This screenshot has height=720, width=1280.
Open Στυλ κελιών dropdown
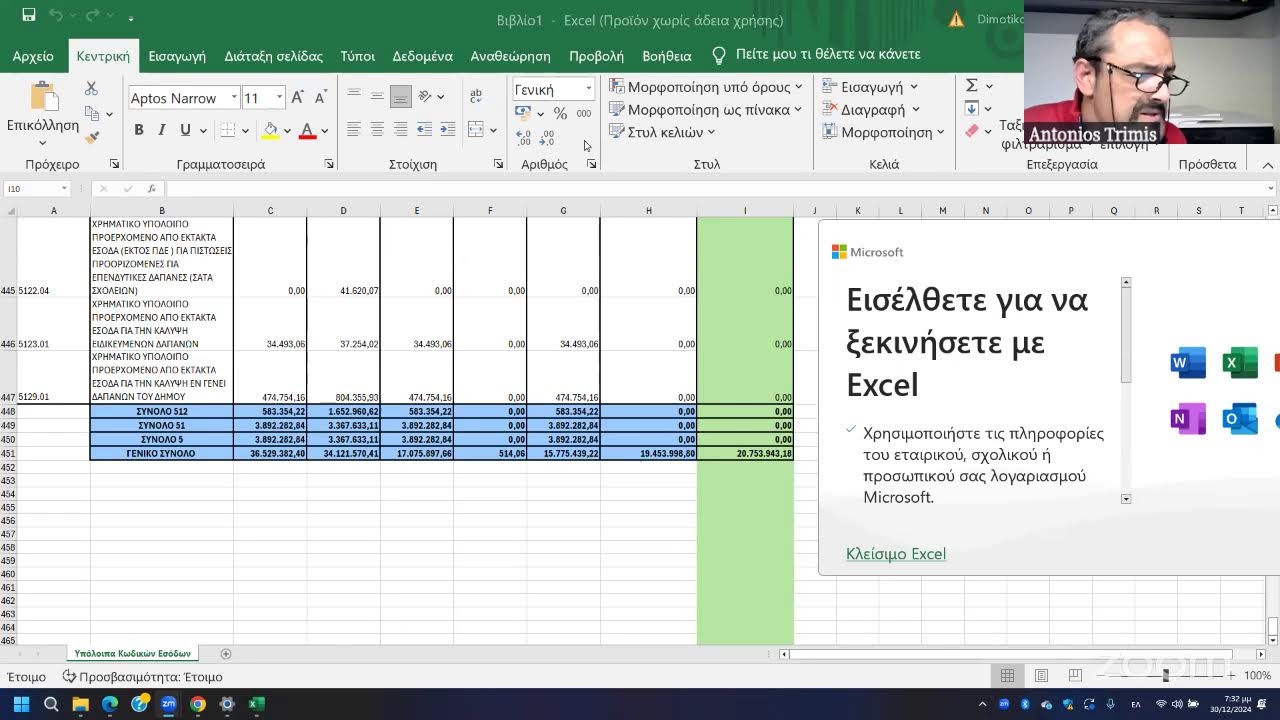pos(662,132)
